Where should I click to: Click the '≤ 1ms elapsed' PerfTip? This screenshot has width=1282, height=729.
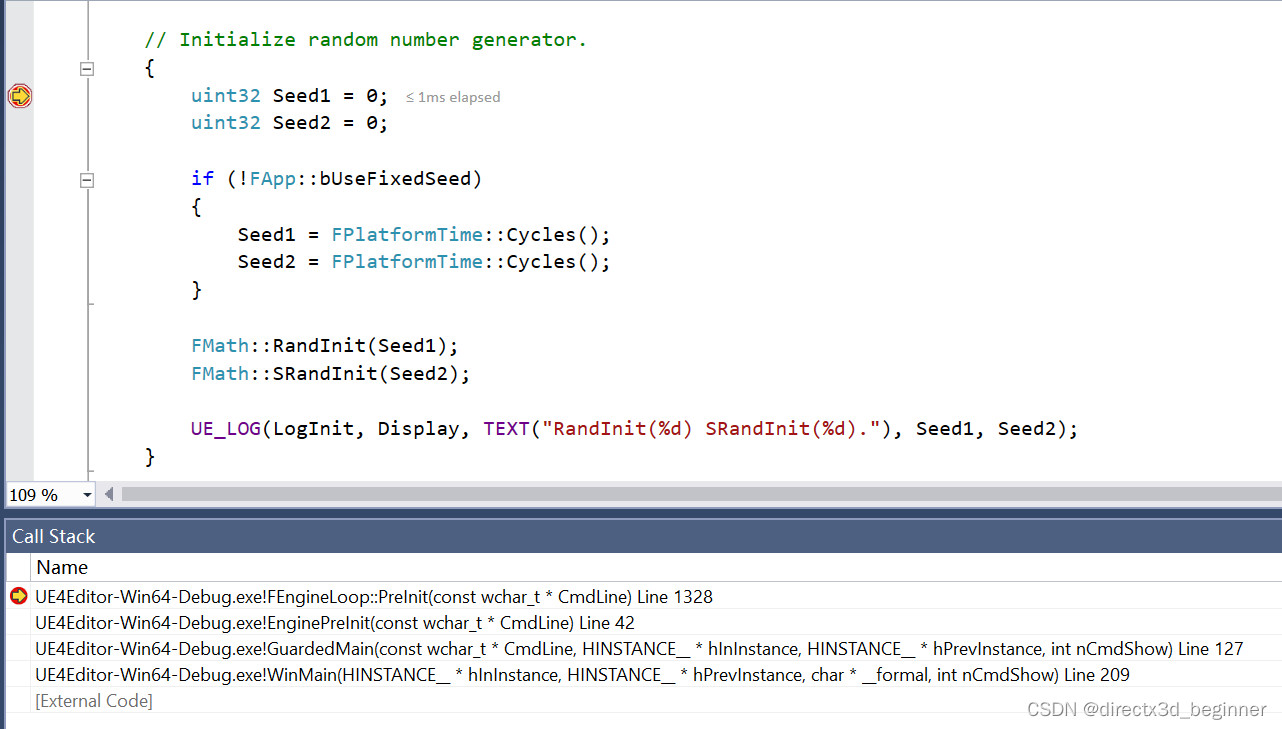click(x=453, y=97)
